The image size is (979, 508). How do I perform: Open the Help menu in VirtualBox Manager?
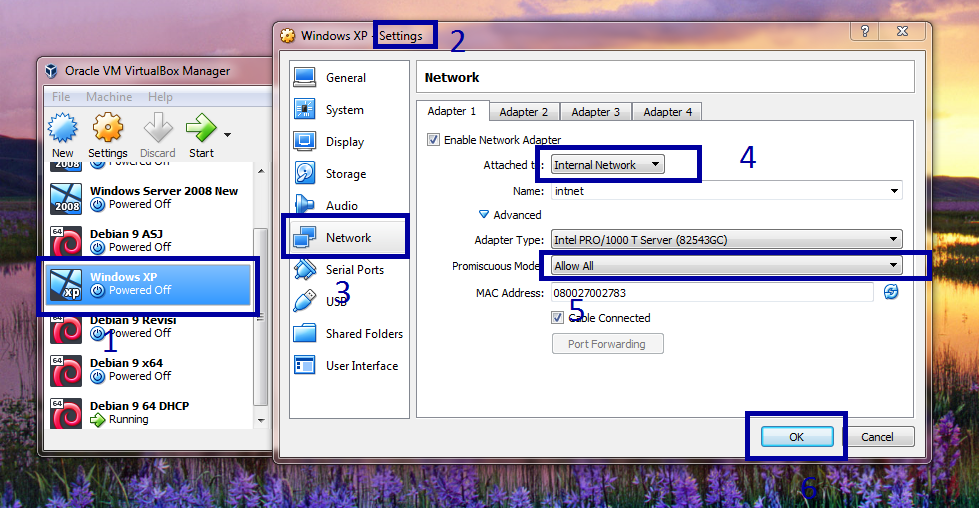pos(160,97)
